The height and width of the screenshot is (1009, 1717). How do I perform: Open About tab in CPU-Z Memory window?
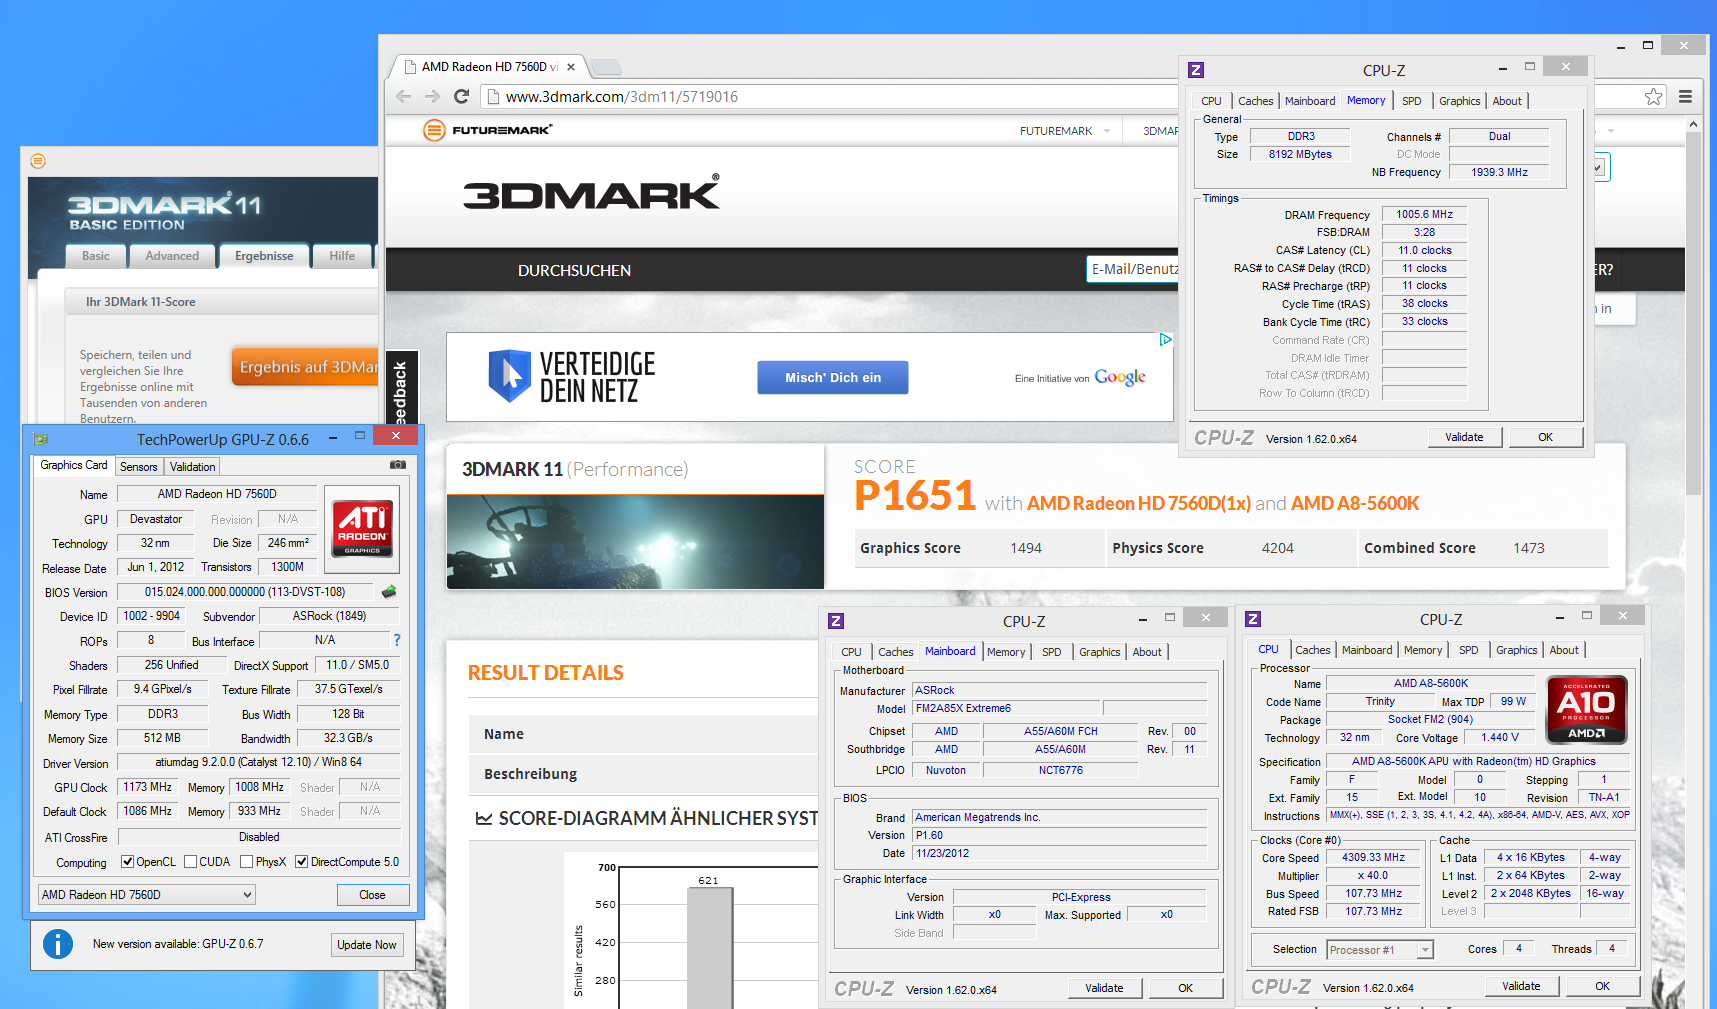click(1507, 101)
